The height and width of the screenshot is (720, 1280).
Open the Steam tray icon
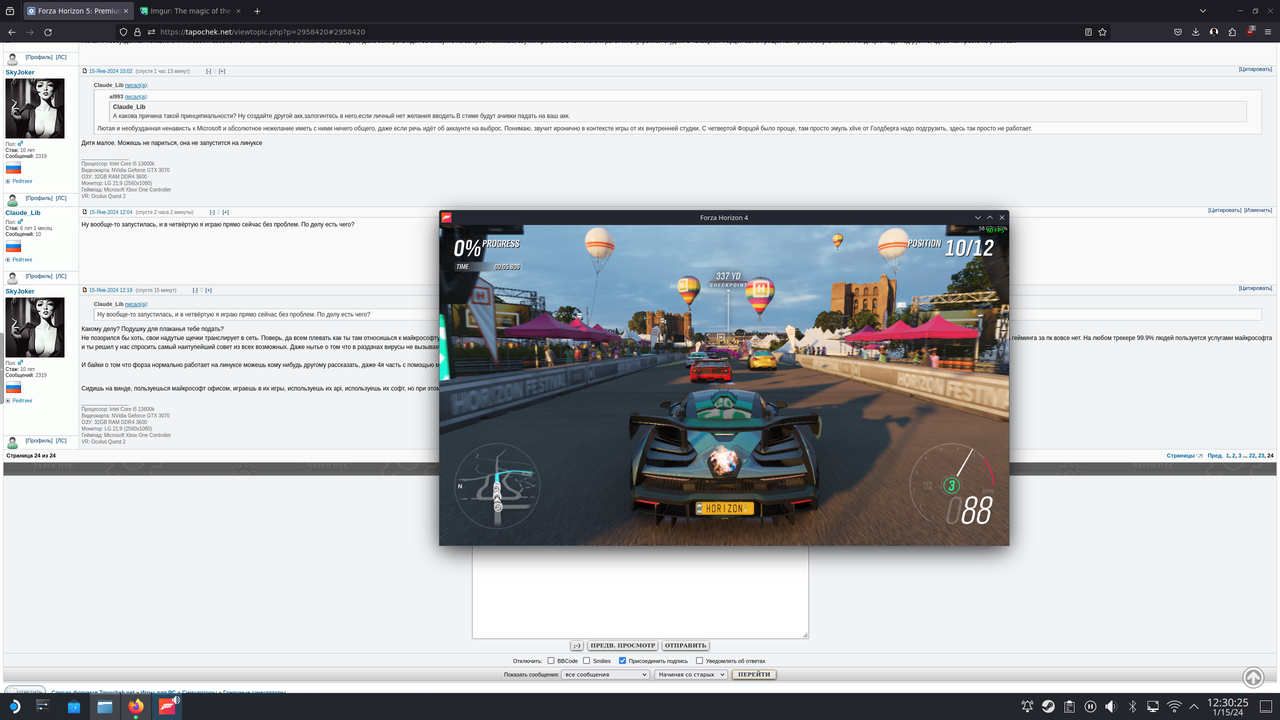click(x=1048, y=706)
